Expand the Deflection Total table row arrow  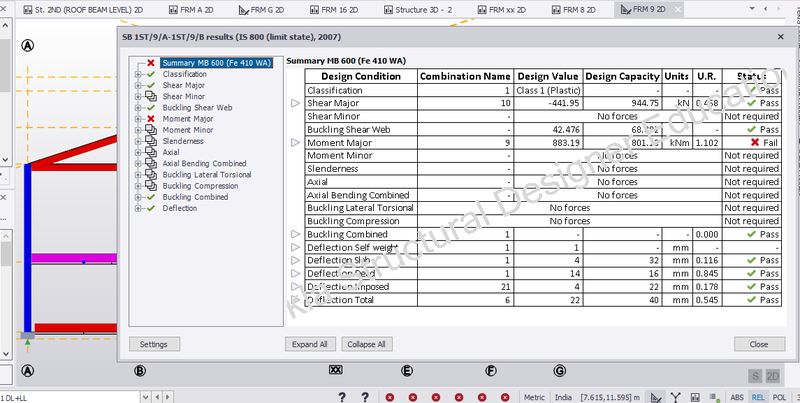(295, 300)
